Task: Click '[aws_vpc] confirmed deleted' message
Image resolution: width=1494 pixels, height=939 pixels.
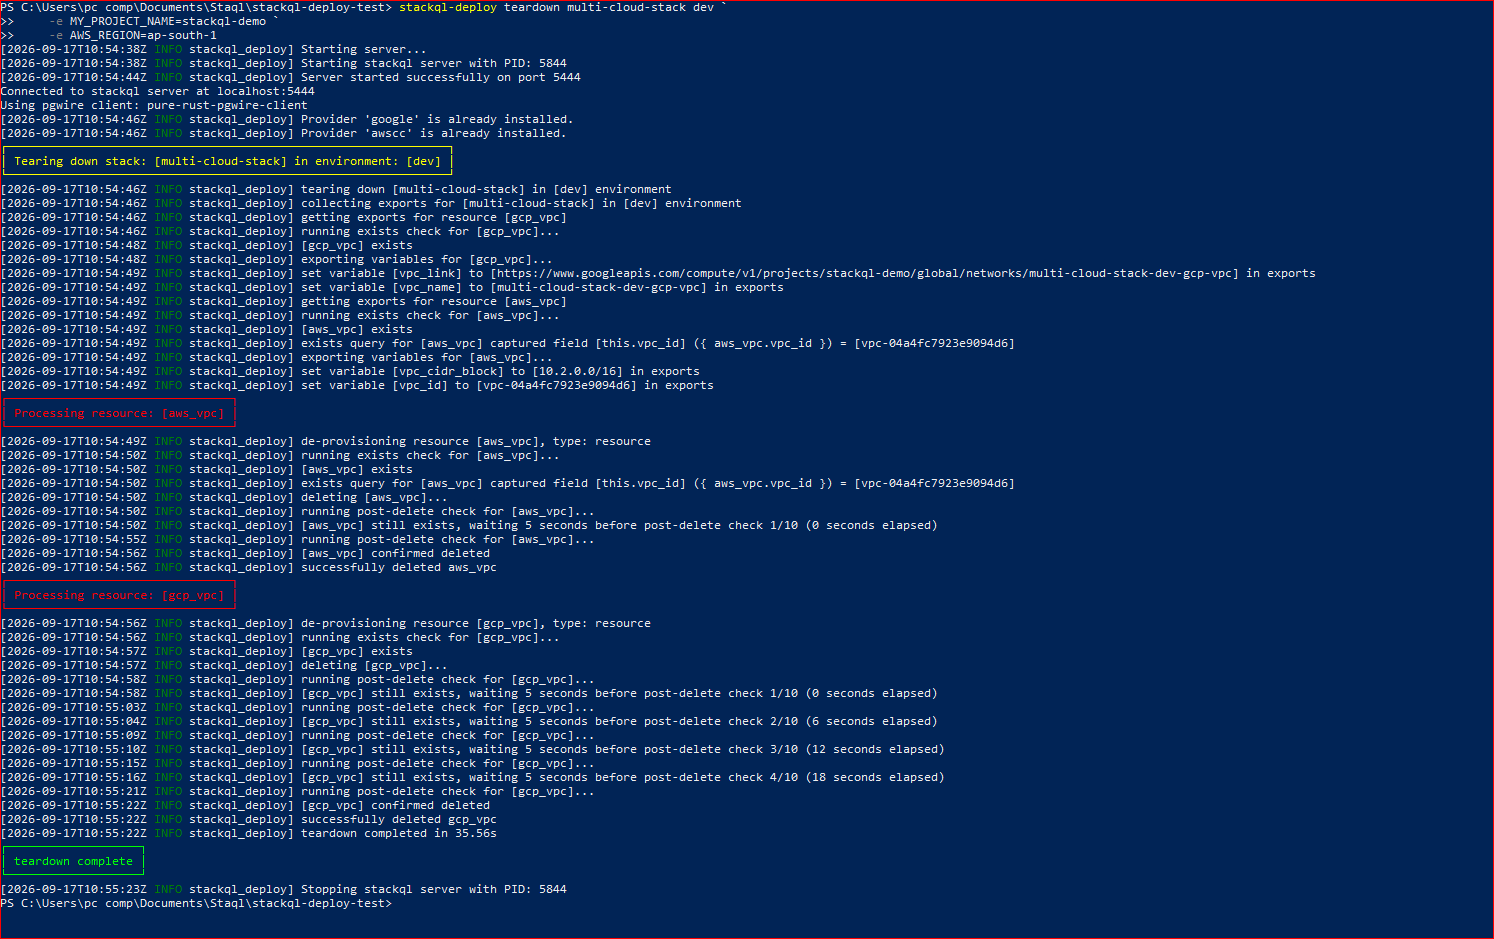Action: tap(395, 553)
